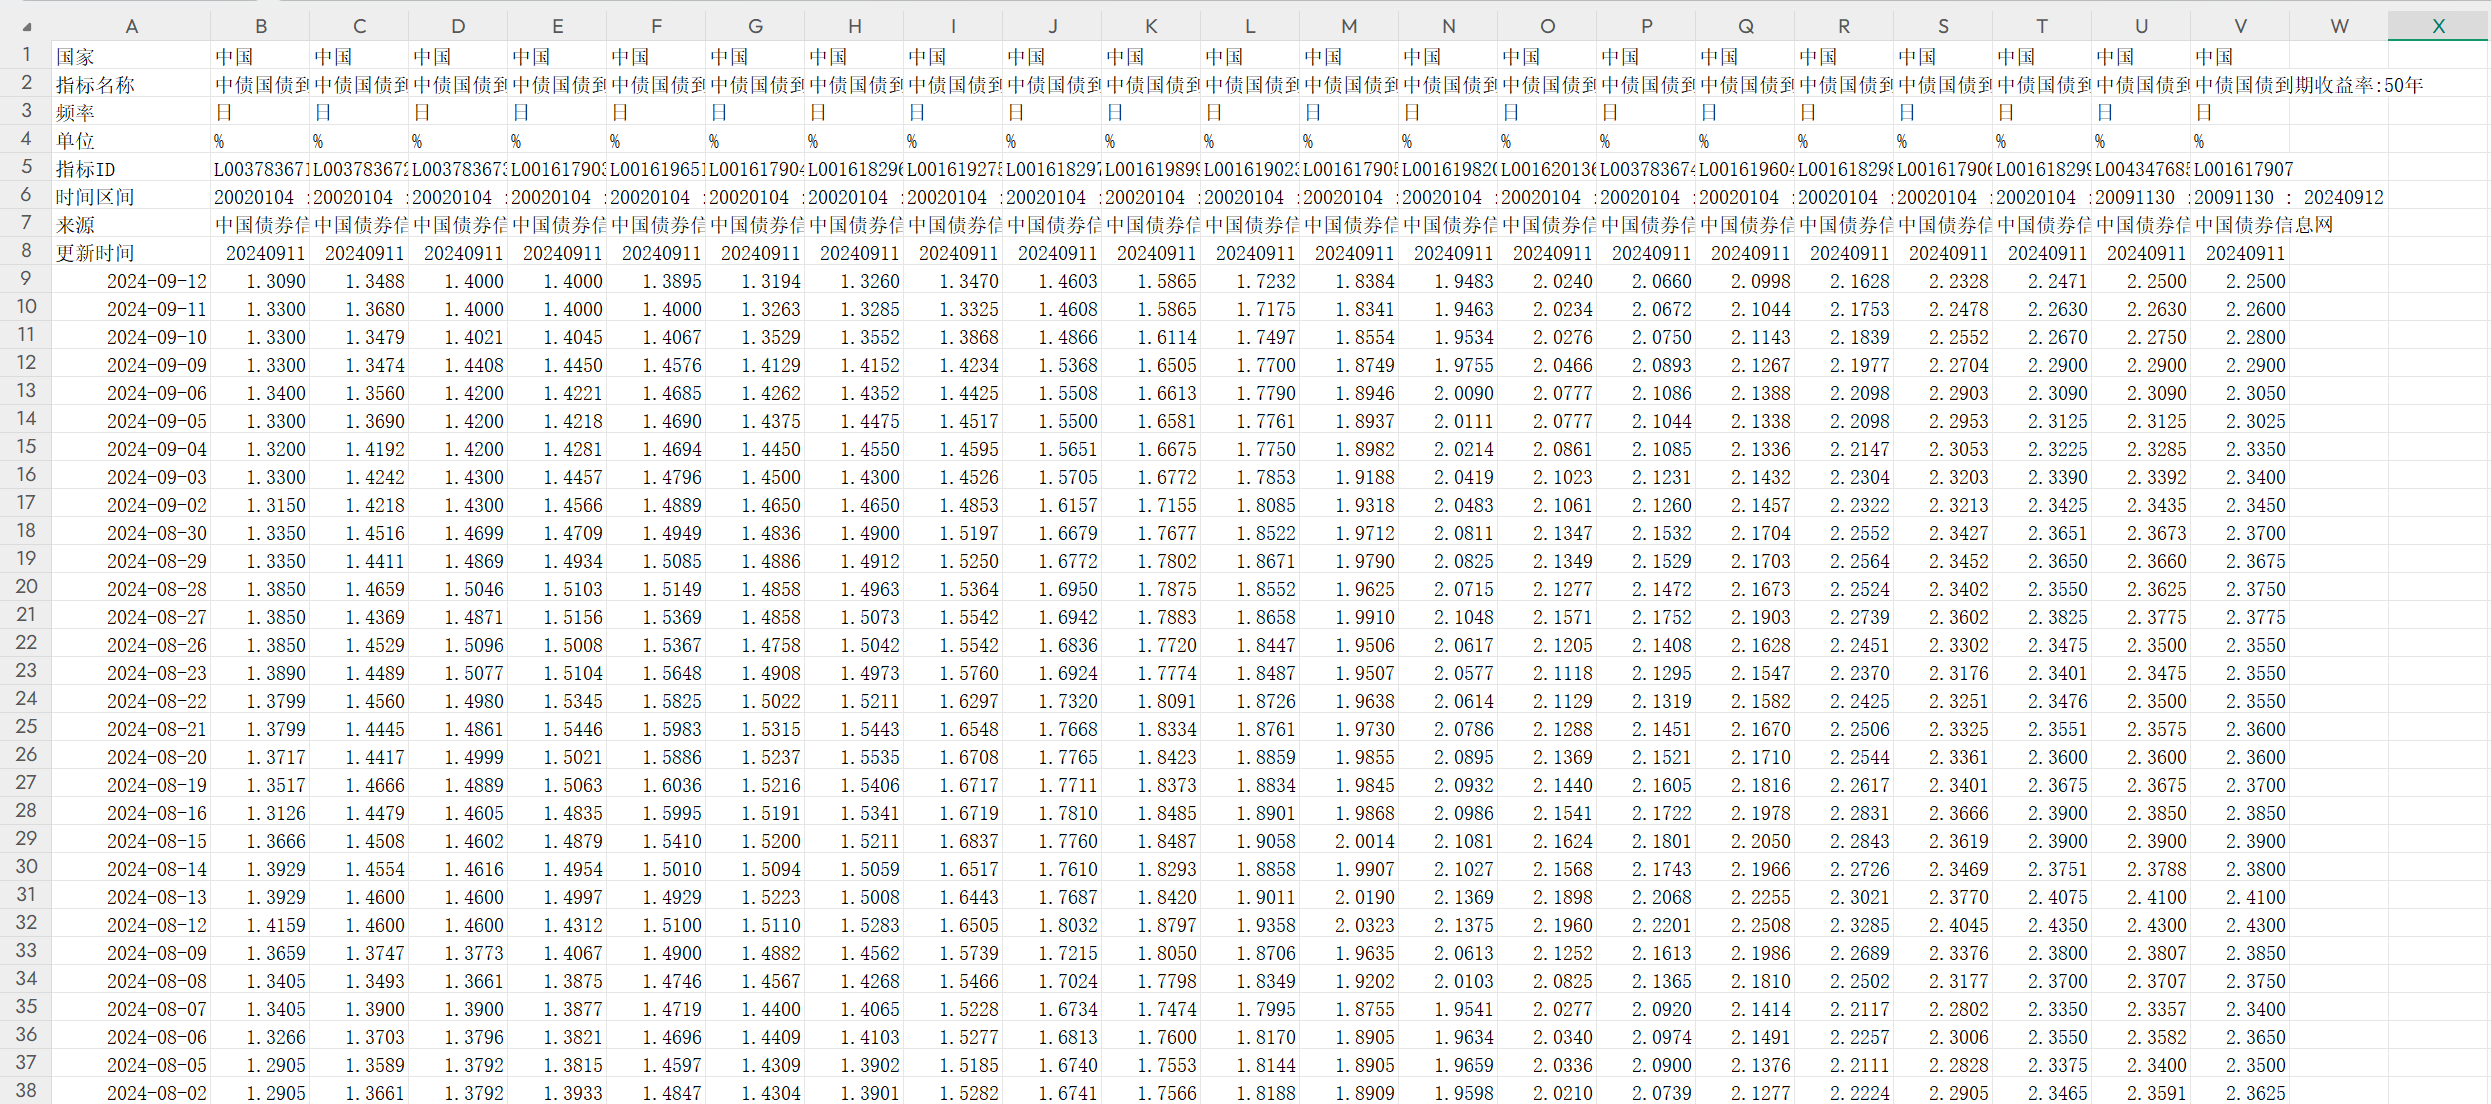The width and height of the screenshot is (2491, 1104).
Task: Select the 2024-08-30 date cell
Action: [x=157, y=533]
